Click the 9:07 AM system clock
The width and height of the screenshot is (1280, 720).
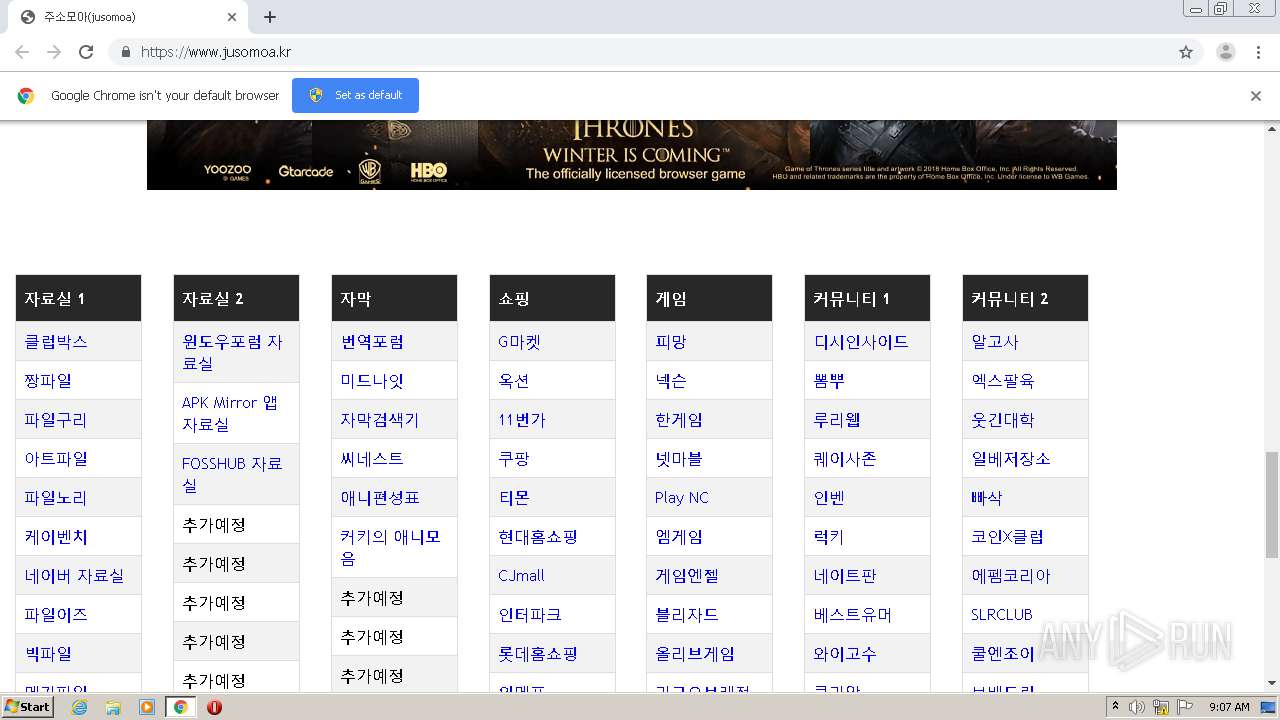pyautogui.click(x=1229, y=707)
